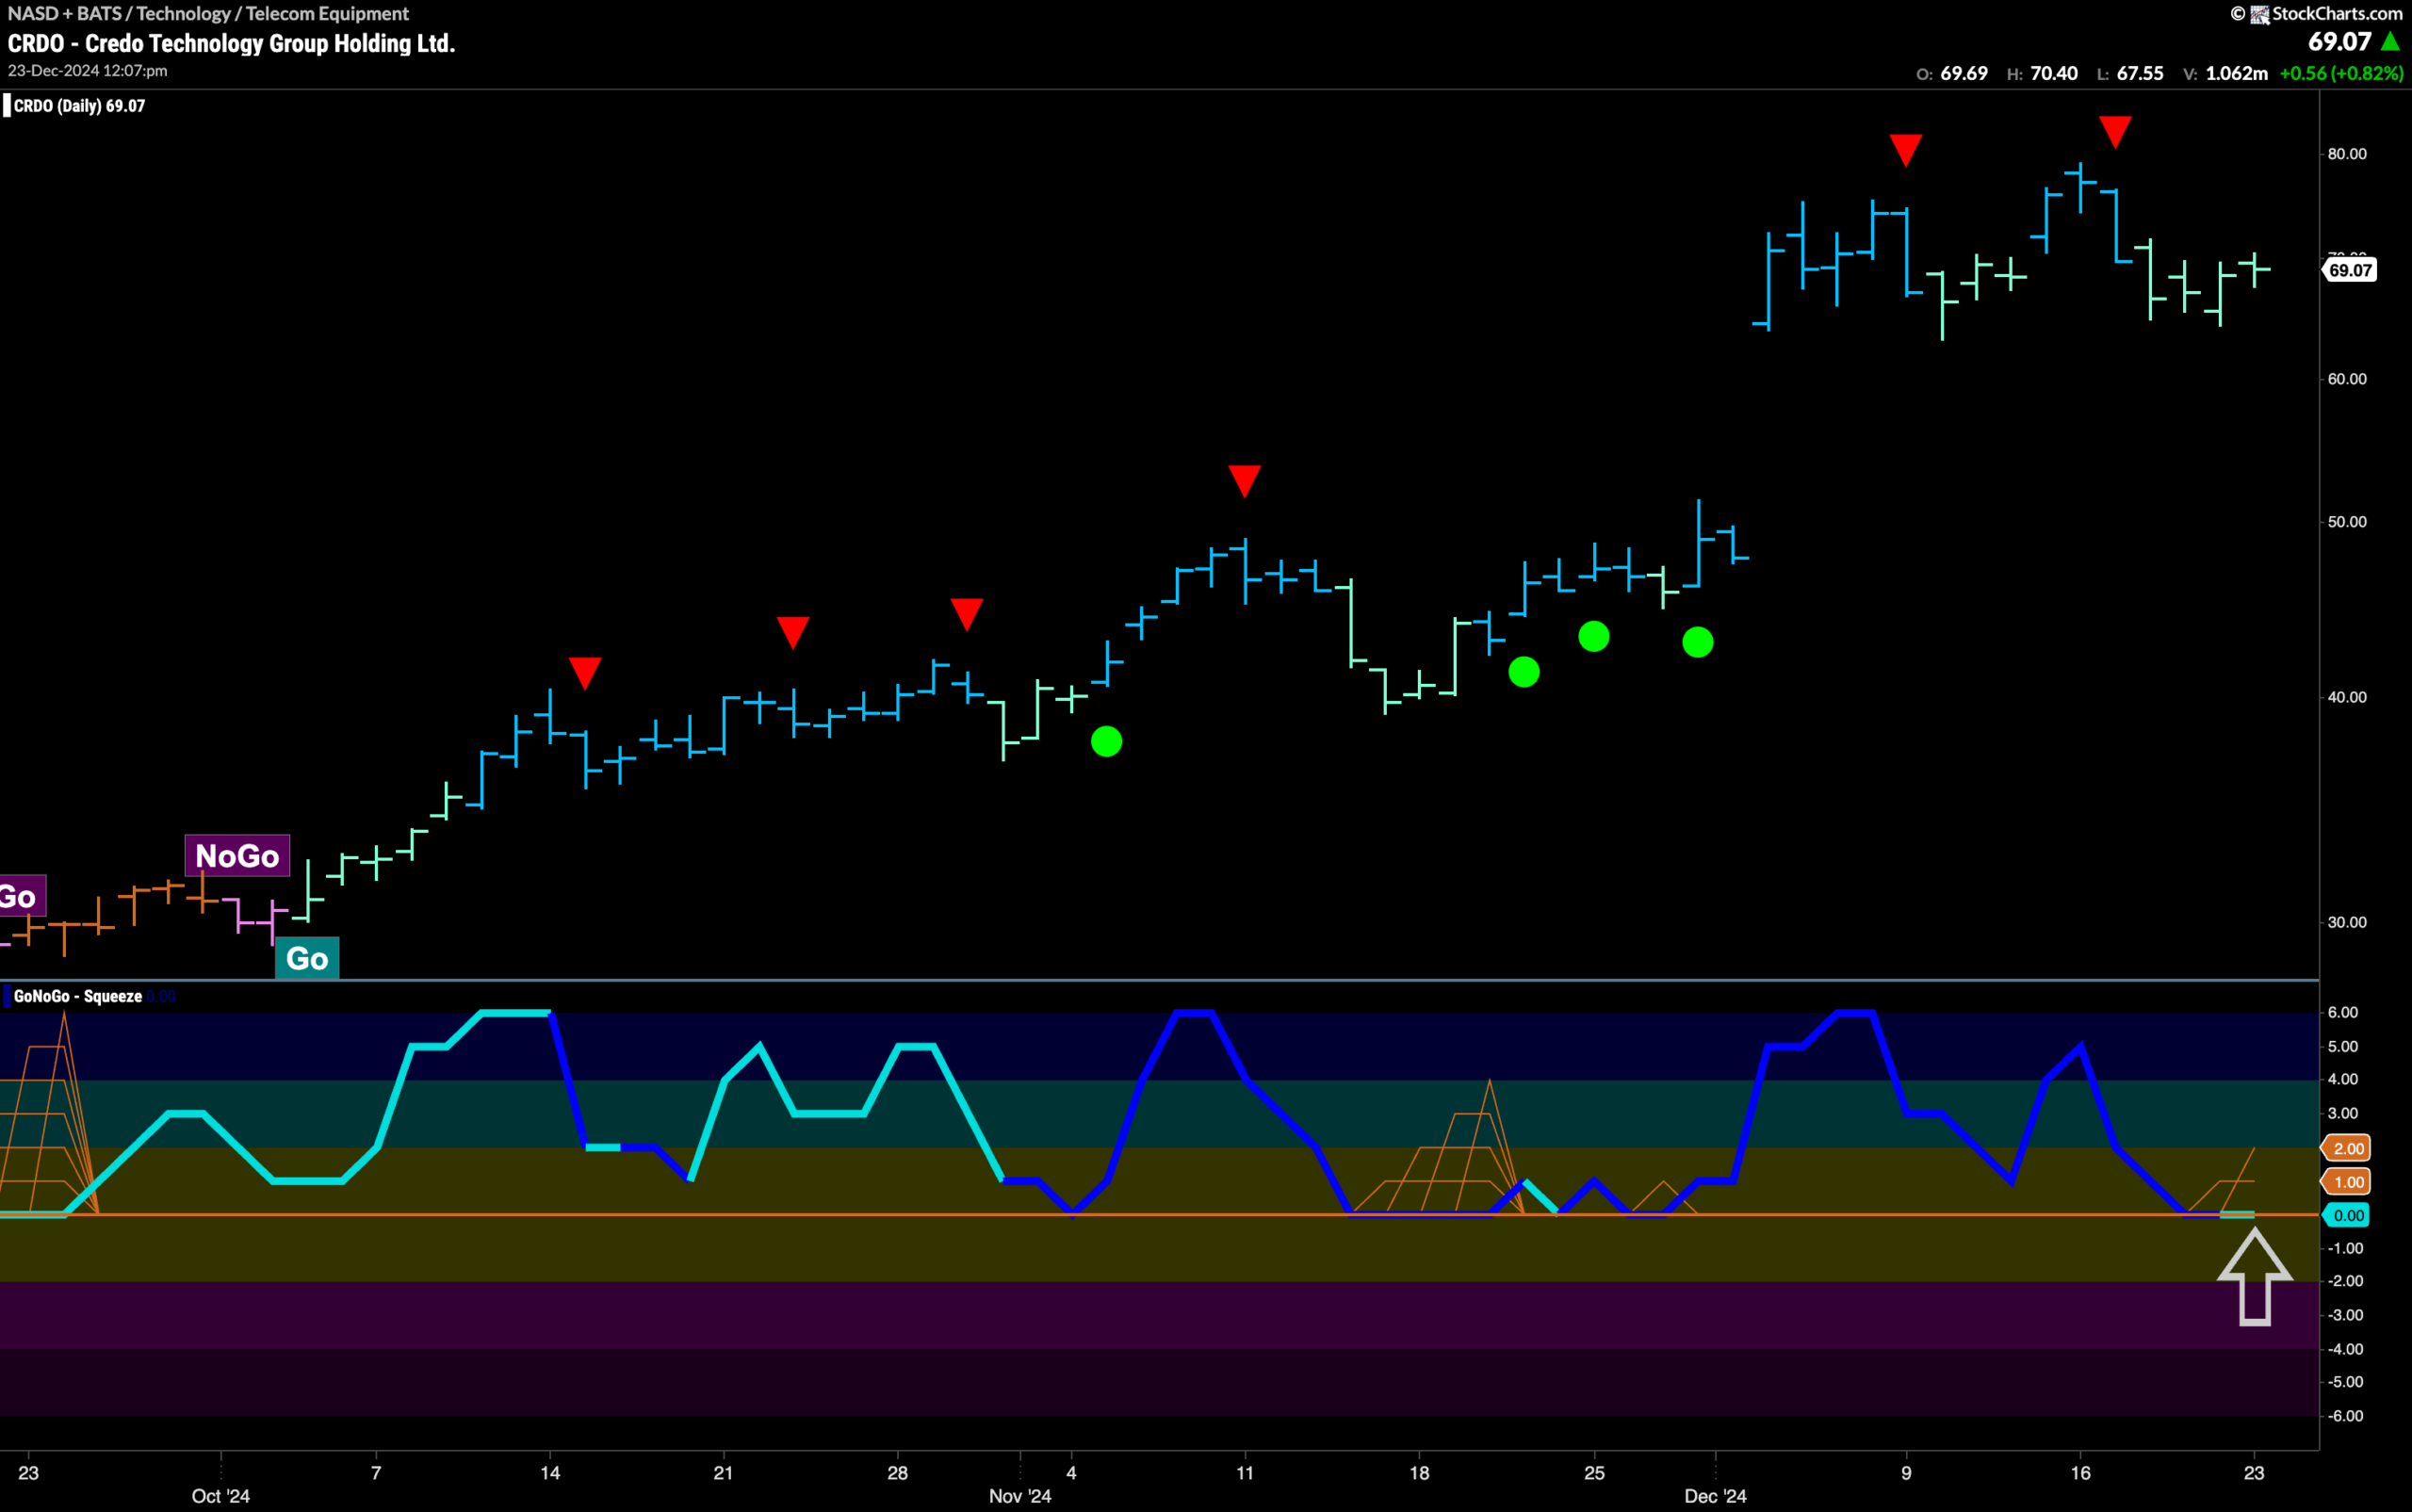Click the cyan 0.00 oscillator value tag
This screenshot has height=1512, width=2412.
pyautogui.click(x=2348, y=1215)
